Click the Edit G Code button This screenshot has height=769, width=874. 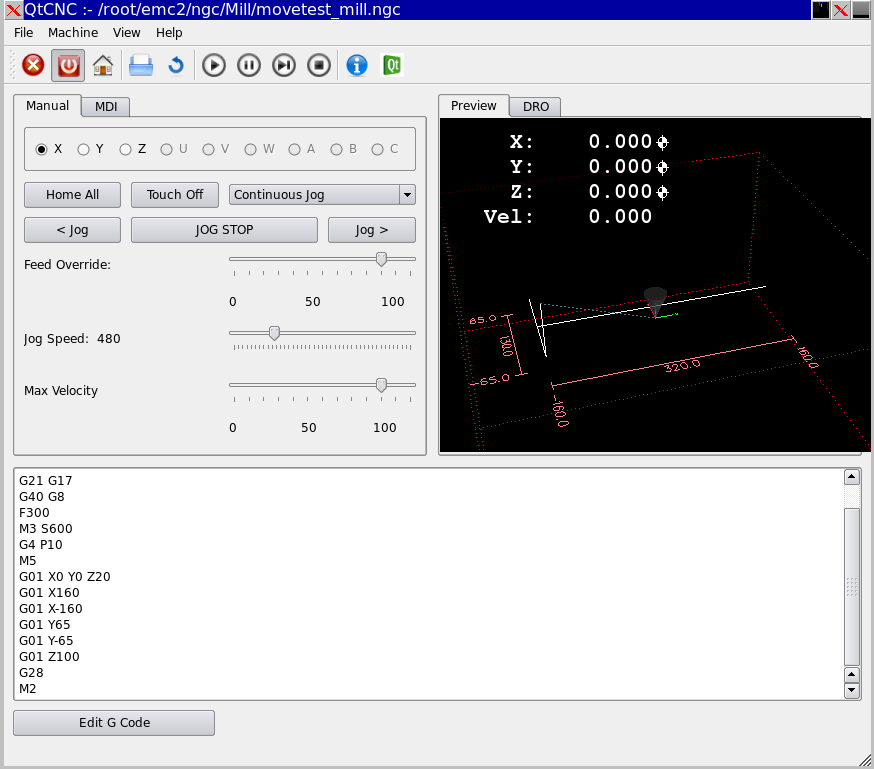114,723
